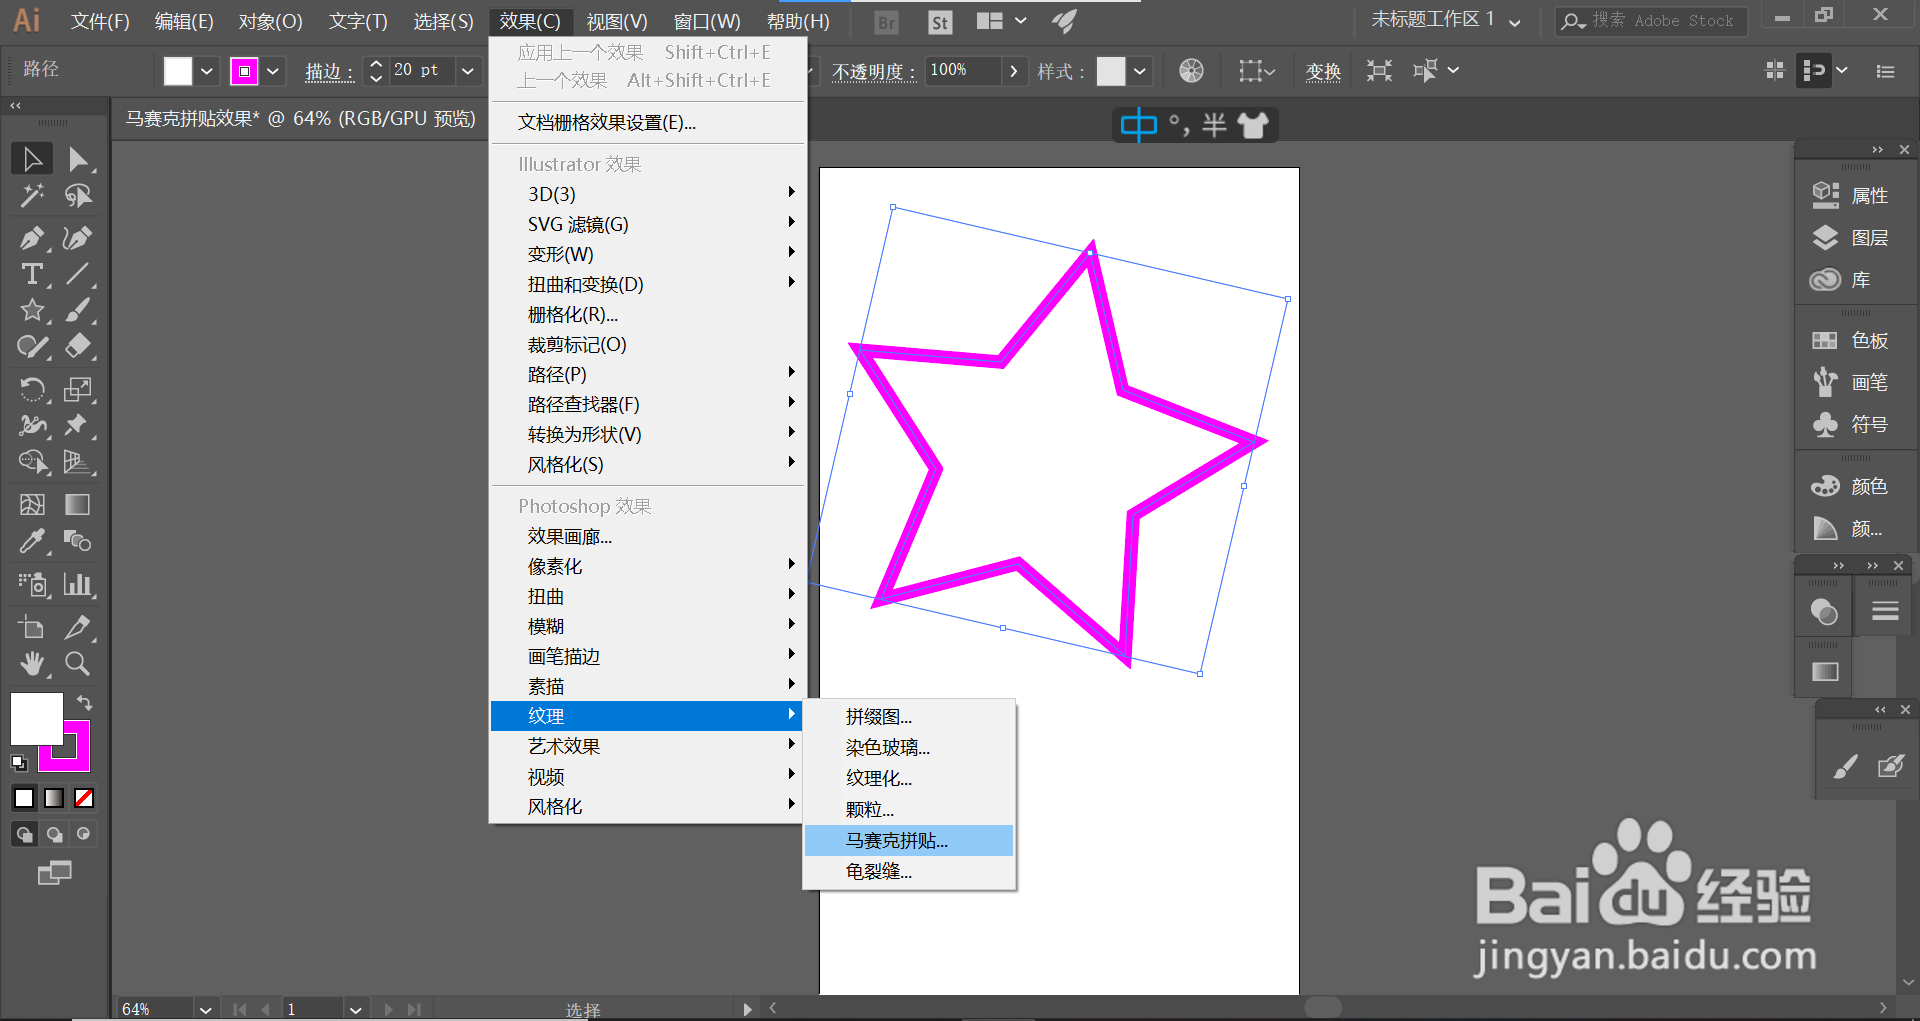Select 马赛克拼贴... from the texture submenu
This screenshot has width=1920, height=1021.
point(909,841)
